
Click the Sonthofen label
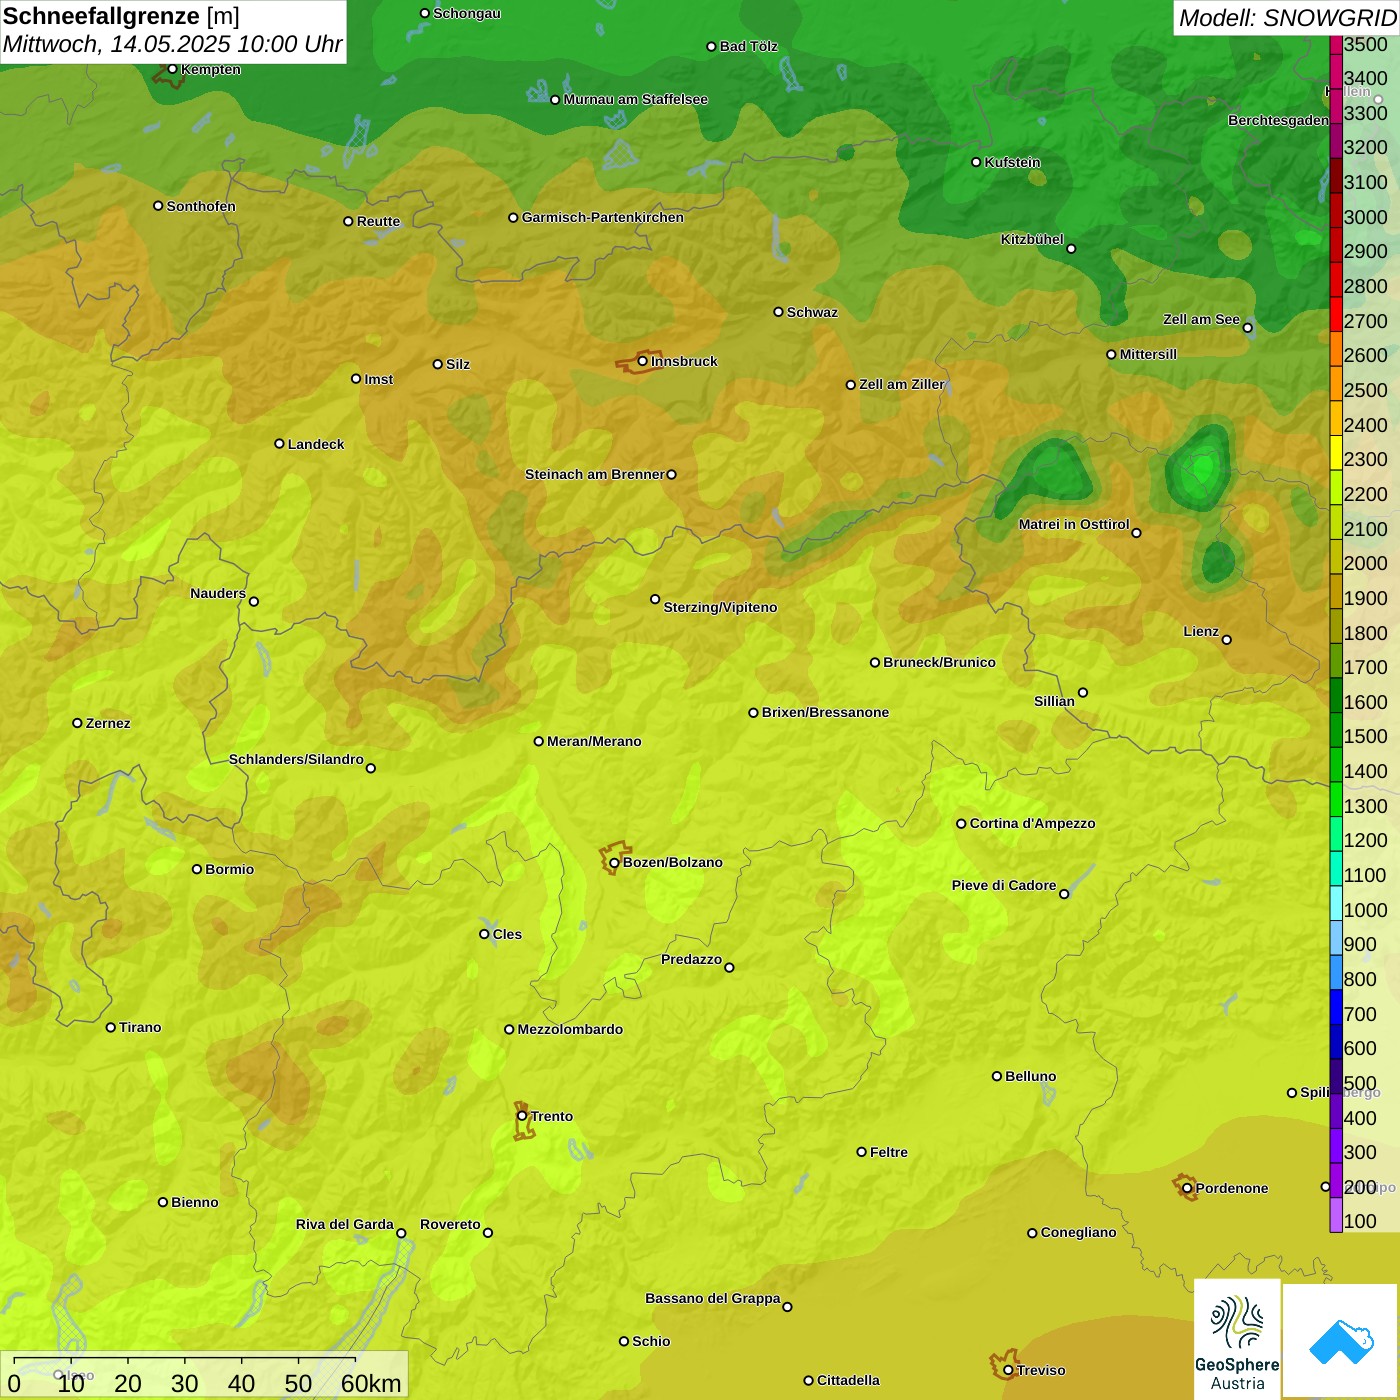pyautogui.click(x=201, y=206)
